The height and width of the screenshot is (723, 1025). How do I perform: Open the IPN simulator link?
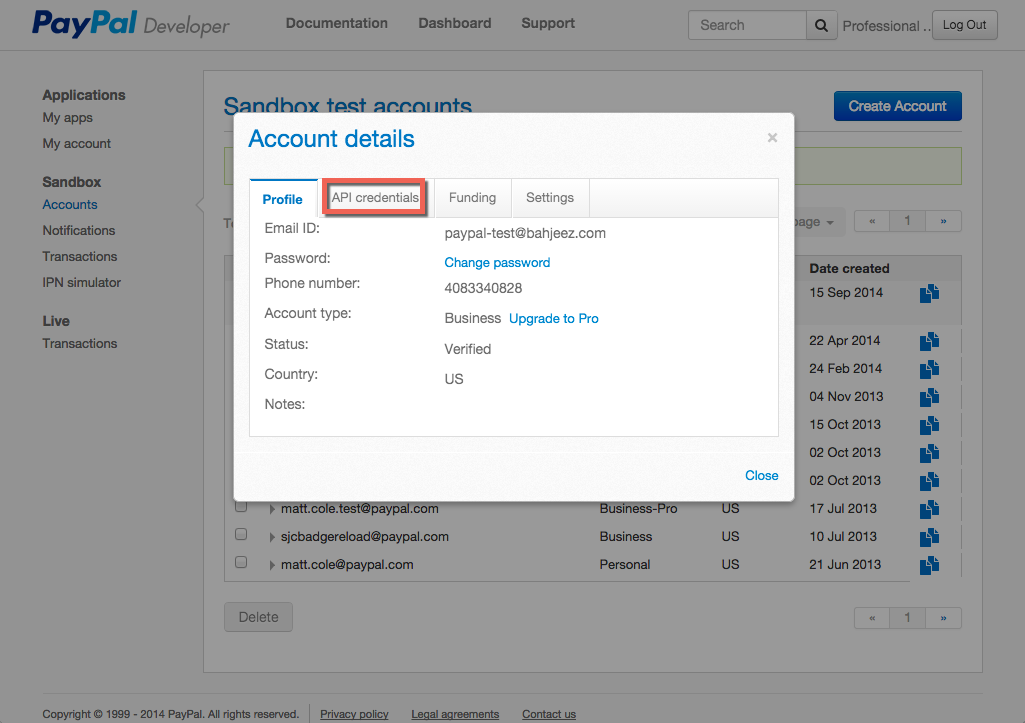tap(82, 283)
